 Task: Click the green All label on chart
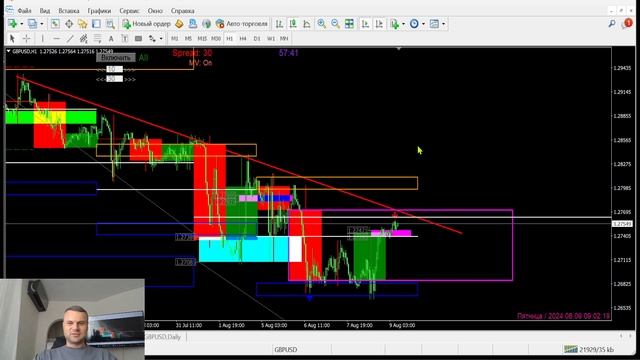(x=143, y=58)
